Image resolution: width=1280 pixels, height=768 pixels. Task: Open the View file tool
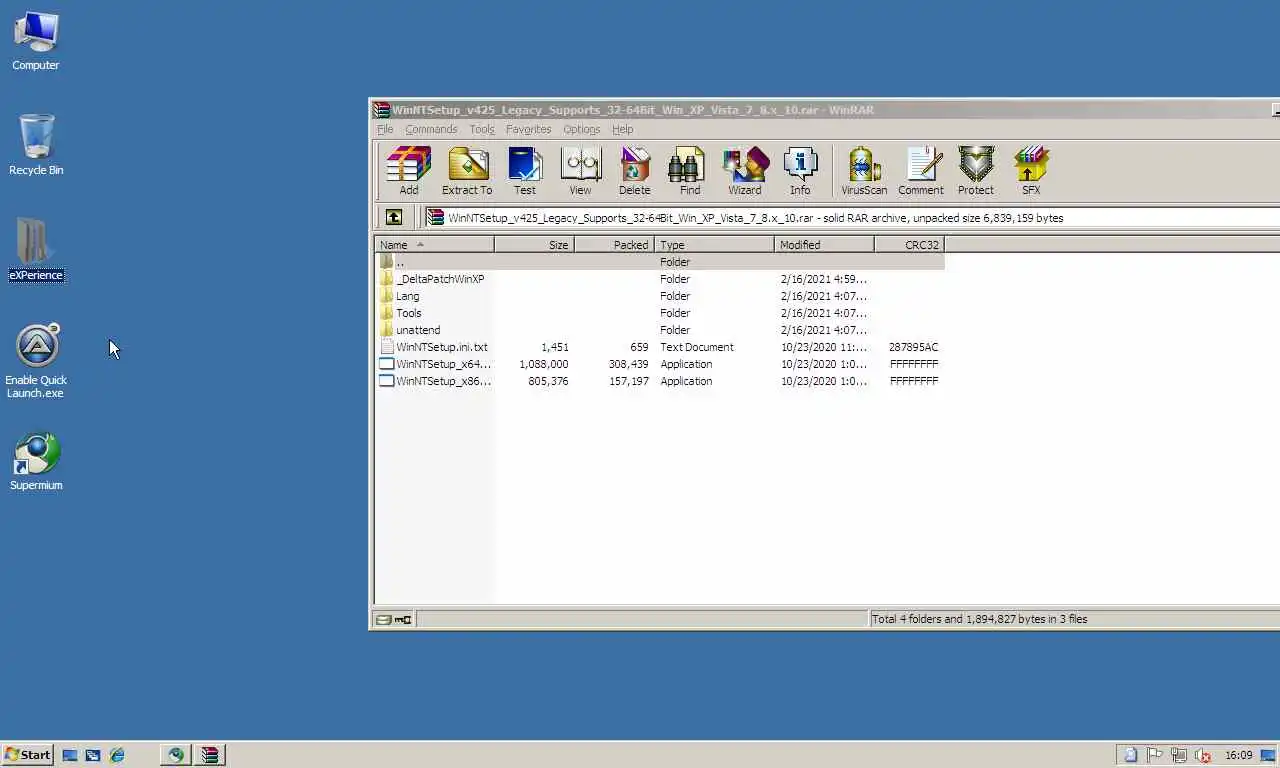tap(580, 171)
